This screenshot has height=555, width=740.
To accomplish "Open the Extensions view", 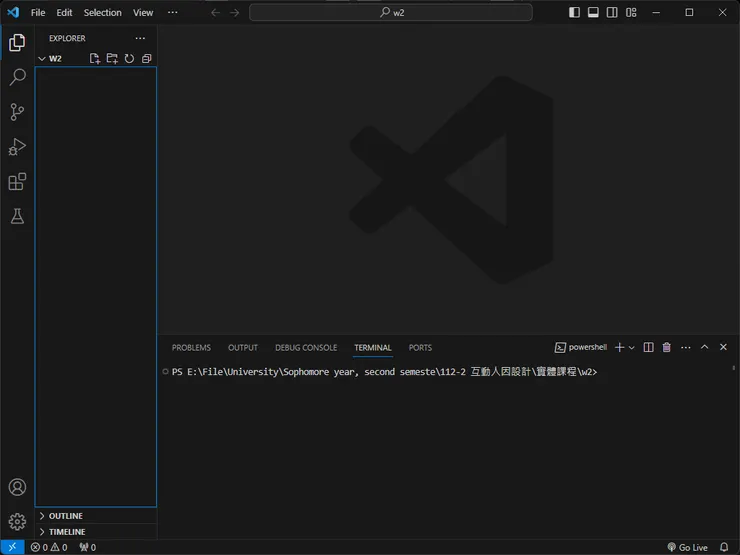I will tap(17, 182).
